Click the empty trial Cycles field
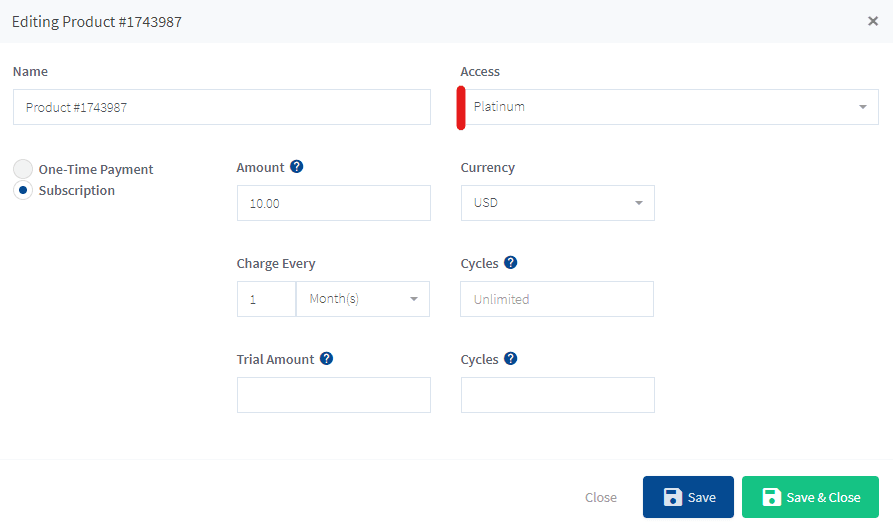 [557, 395]
